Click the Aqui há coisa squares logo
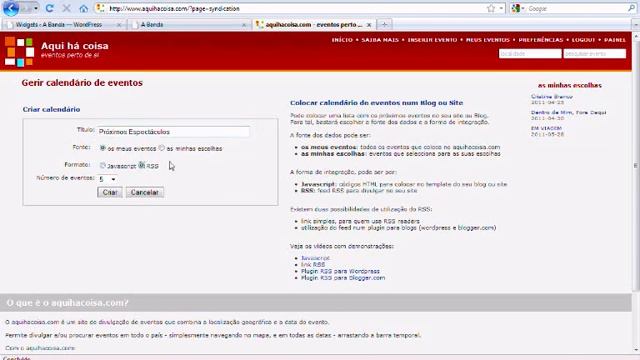 [x=19, y=51]
